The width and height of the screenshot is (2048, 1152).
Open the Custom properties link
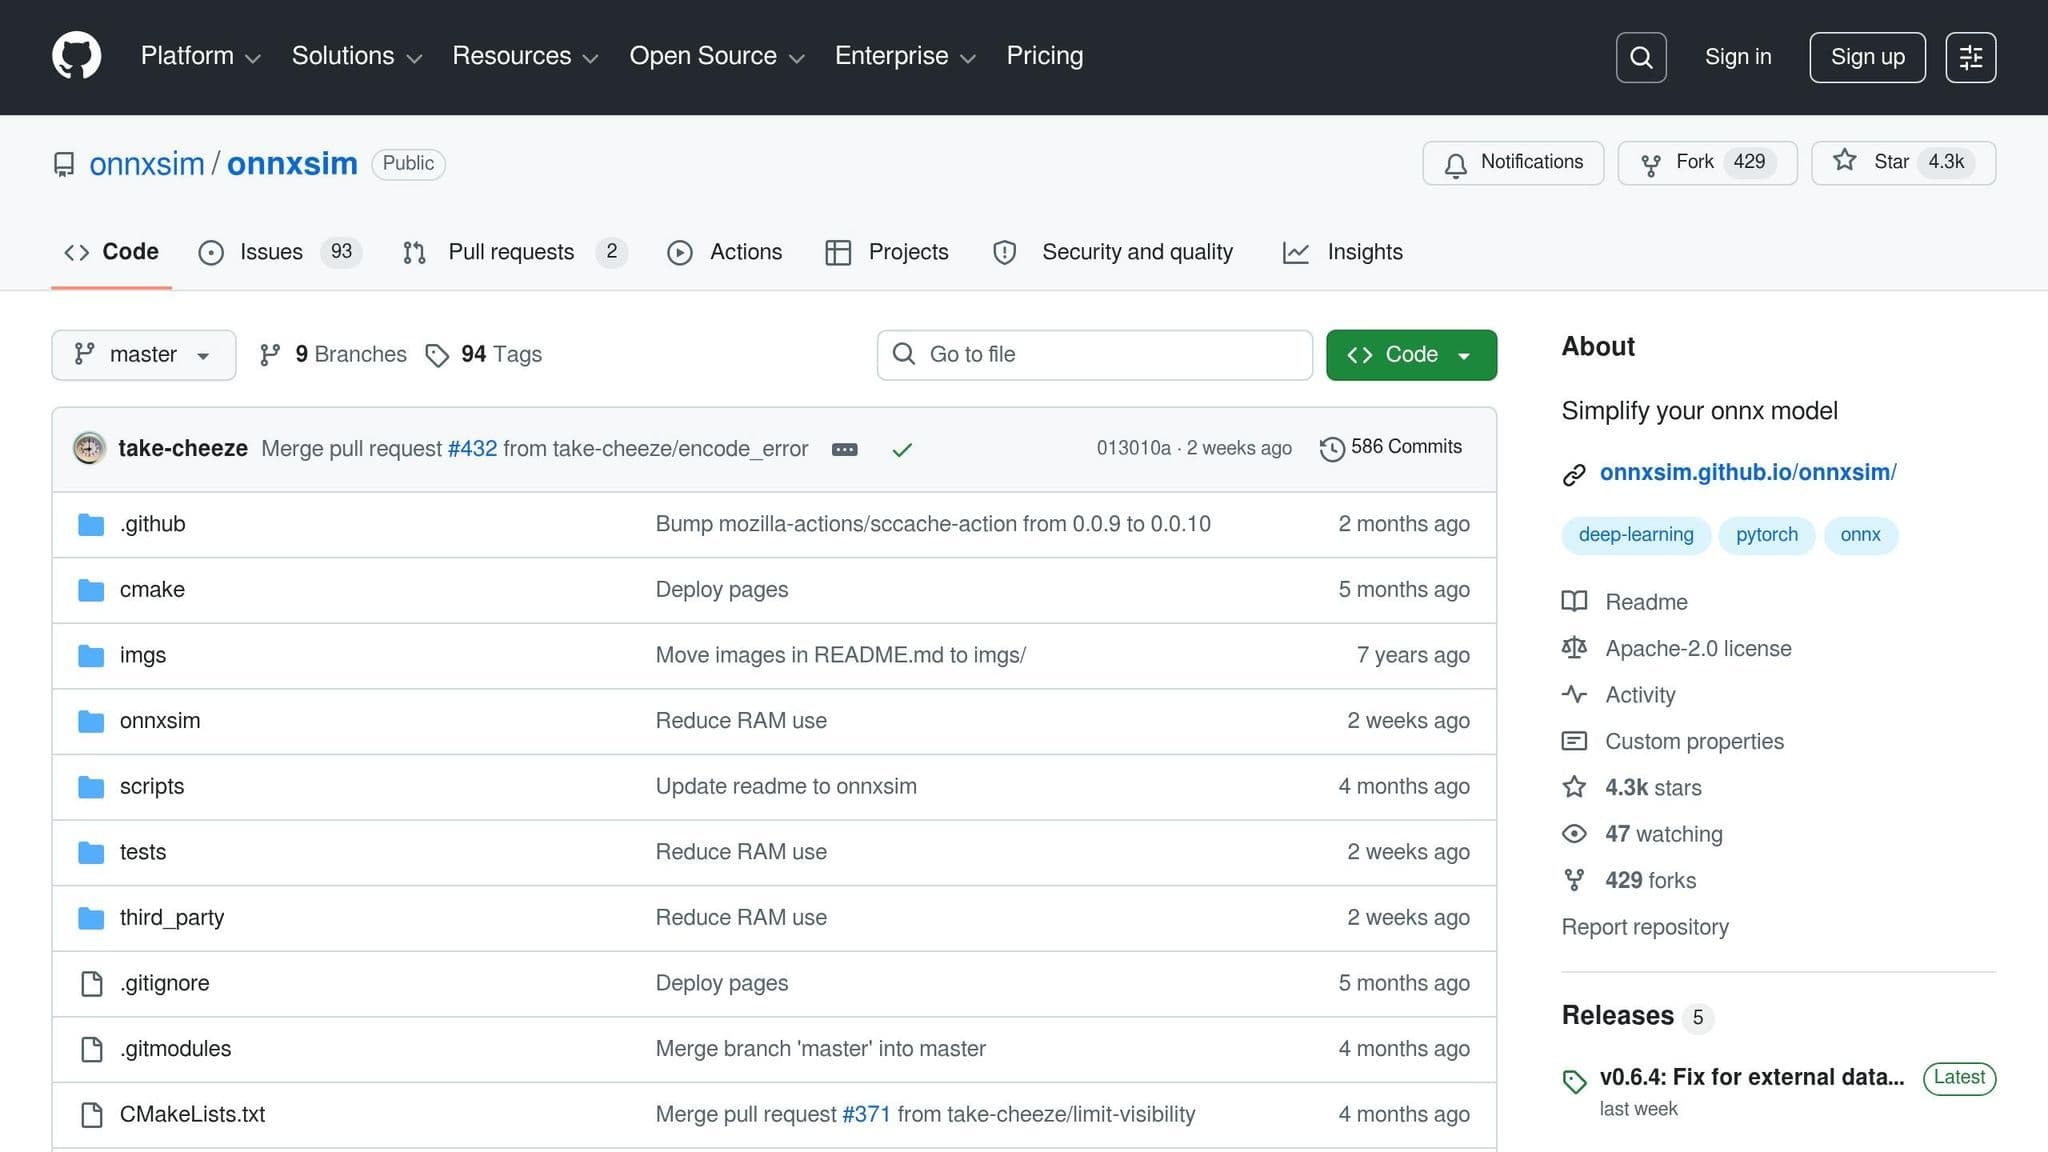coord(1694,742)
